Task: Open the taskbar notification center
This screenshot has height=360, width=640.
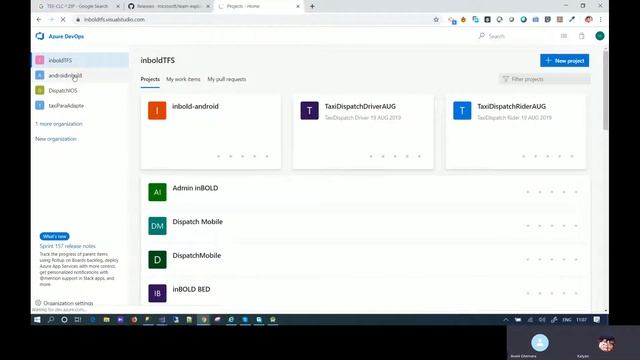Action: [x=597, y=320]
